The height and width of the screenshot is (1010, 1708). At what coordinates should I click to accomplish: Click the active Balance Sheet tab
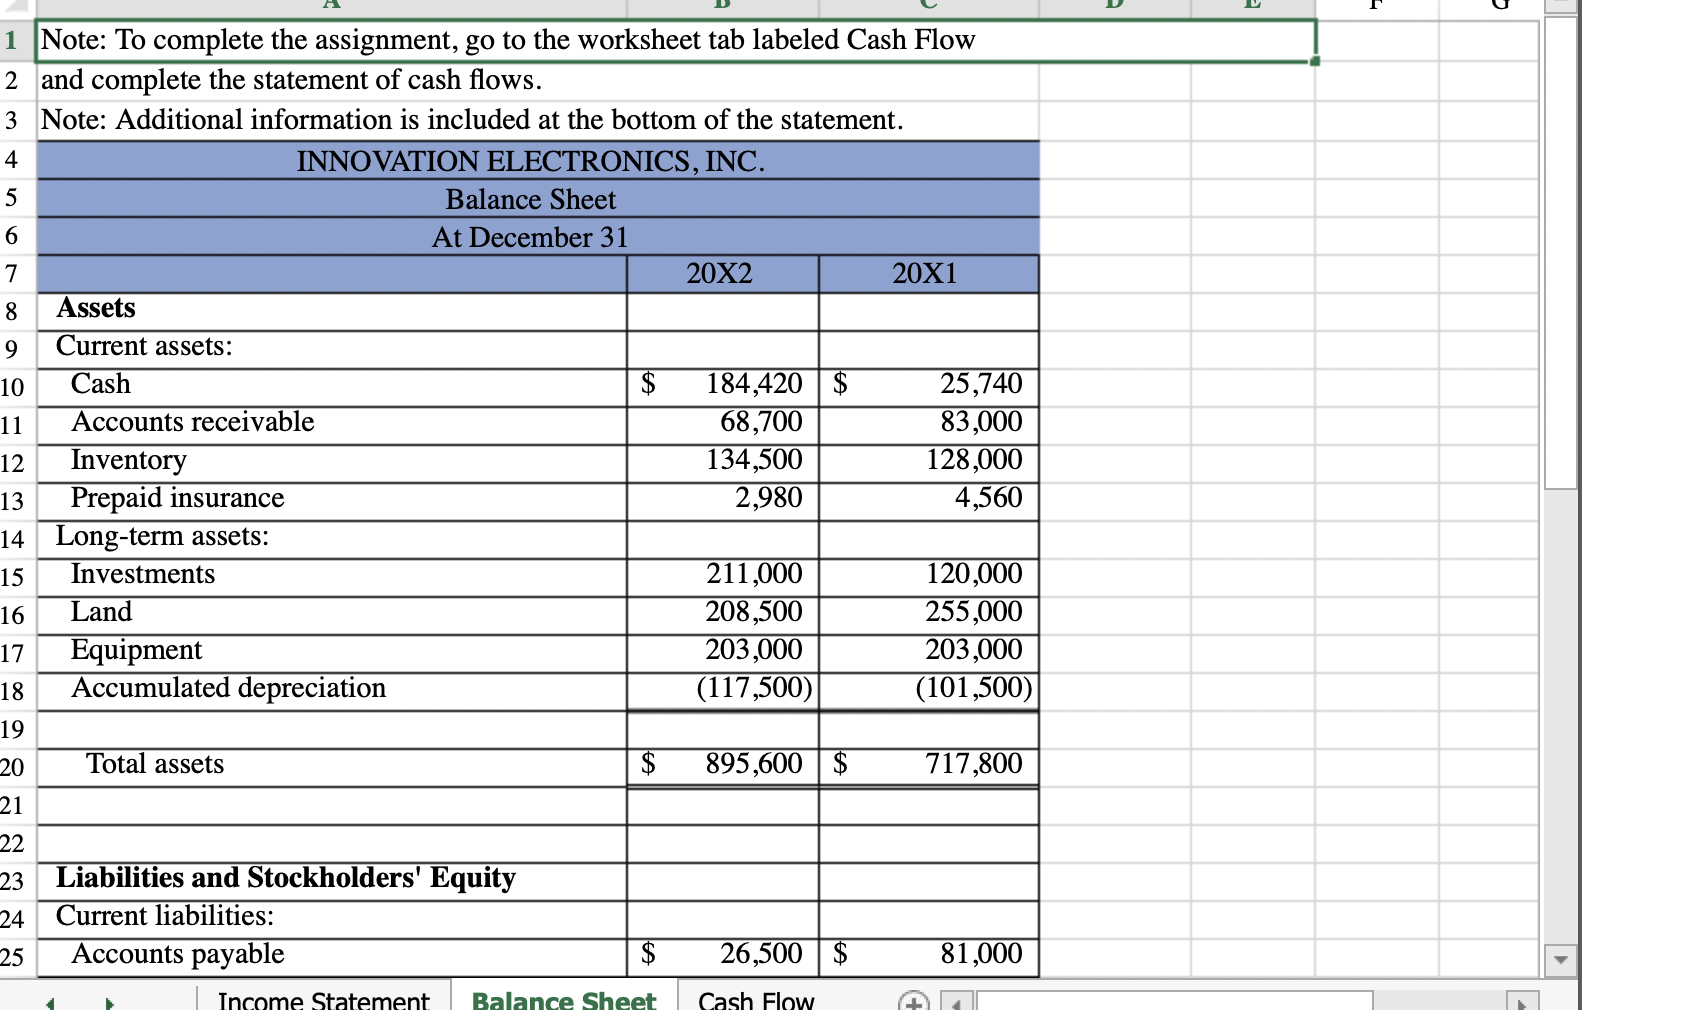click(563, 1000)
